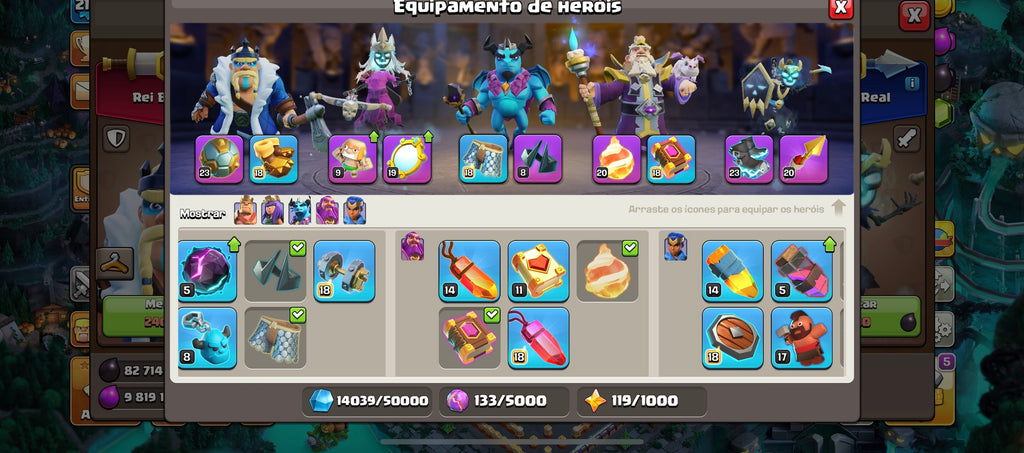Select the Giant Gauntlet equipment level 18
Screen dimensions: 1024x453
pos(274,159)
